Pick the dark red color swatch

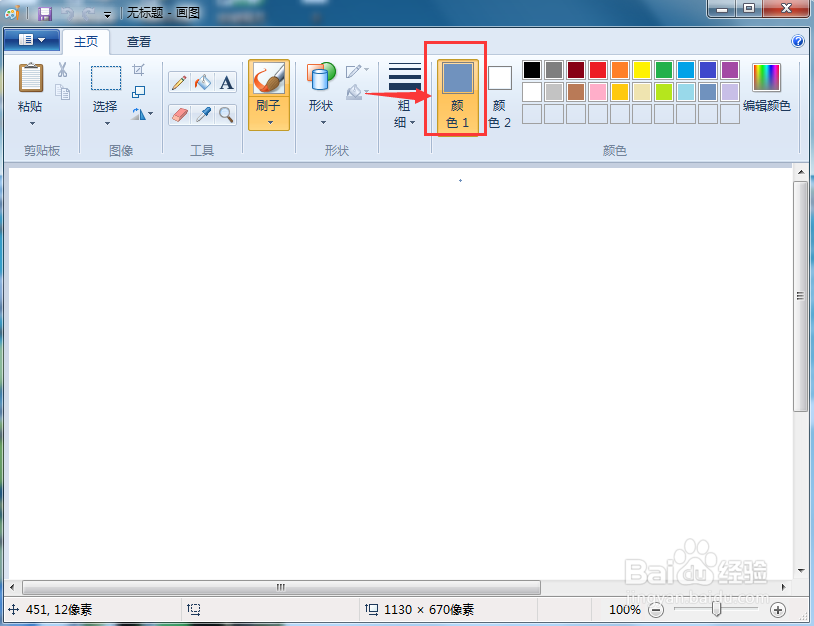tap(576, 70)
